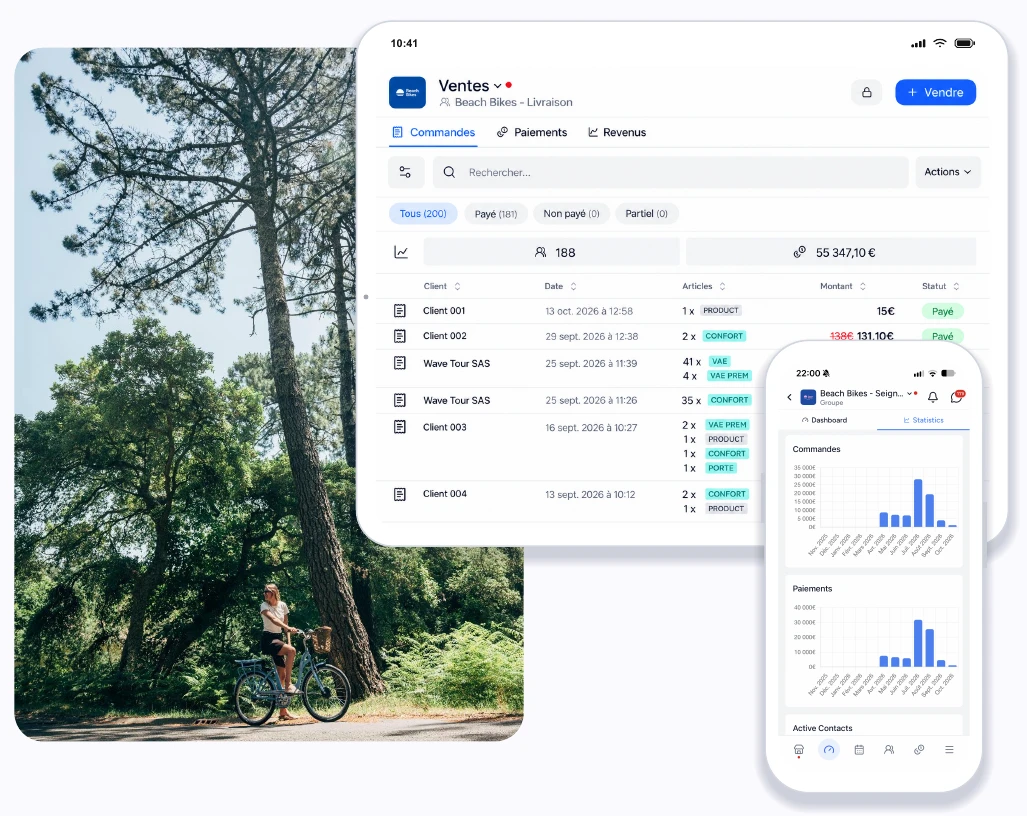The width and height of the screenshot is (1027, 816).
Task: Click the Payé status badge of Client 001
Action: (x=943, y=311)
